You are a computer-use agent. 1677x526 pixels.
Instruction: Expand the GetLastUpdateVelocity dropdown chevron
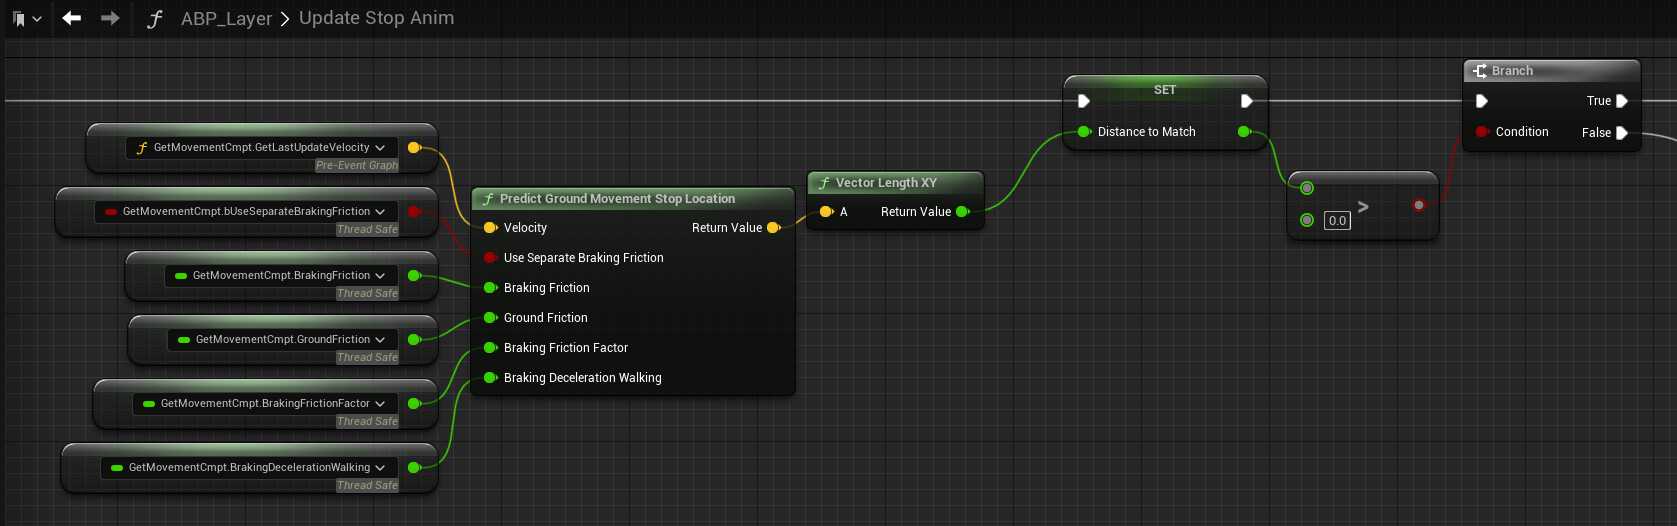point(380,148)
